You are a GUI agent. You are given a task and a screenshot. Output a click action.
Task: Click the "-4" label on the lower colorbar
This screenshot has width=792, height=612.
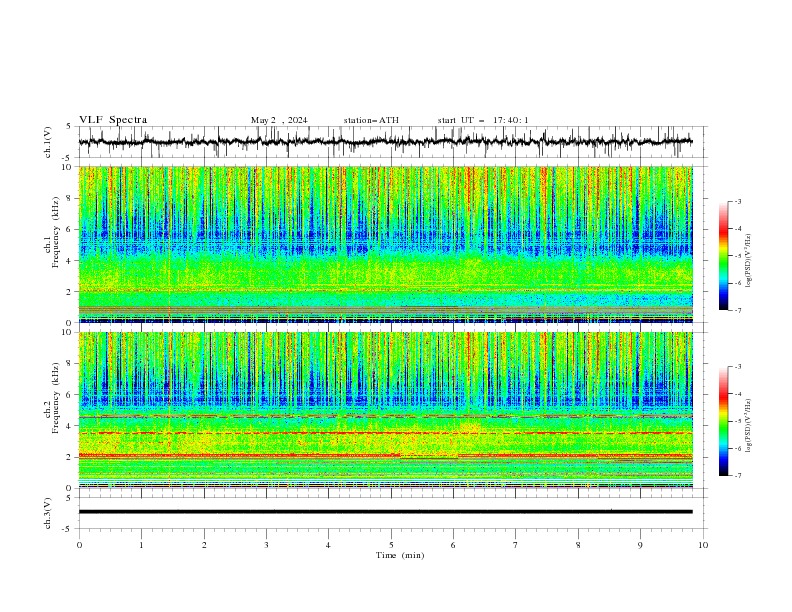(738, 394)
